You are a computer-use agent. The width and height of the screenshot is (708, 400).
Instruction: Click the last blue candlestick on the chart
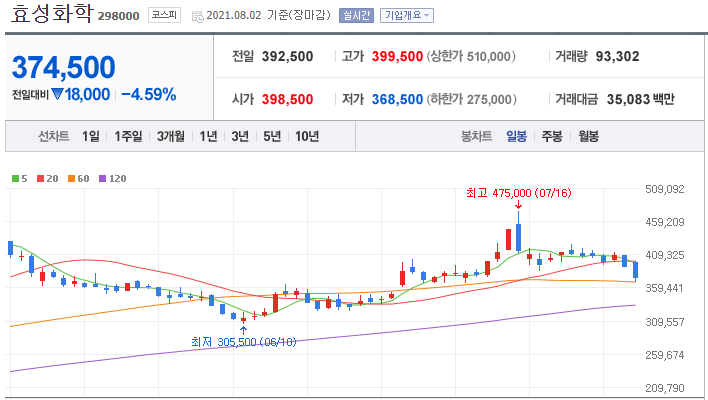(635, 270)
